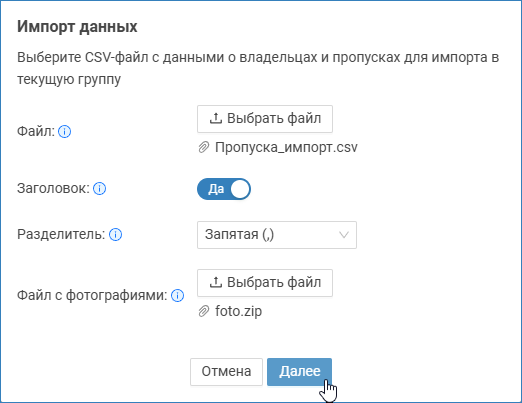Screen dimensions: 522x403
Task: Click the attached archive name foto.zip
Action: coord(238,311)
